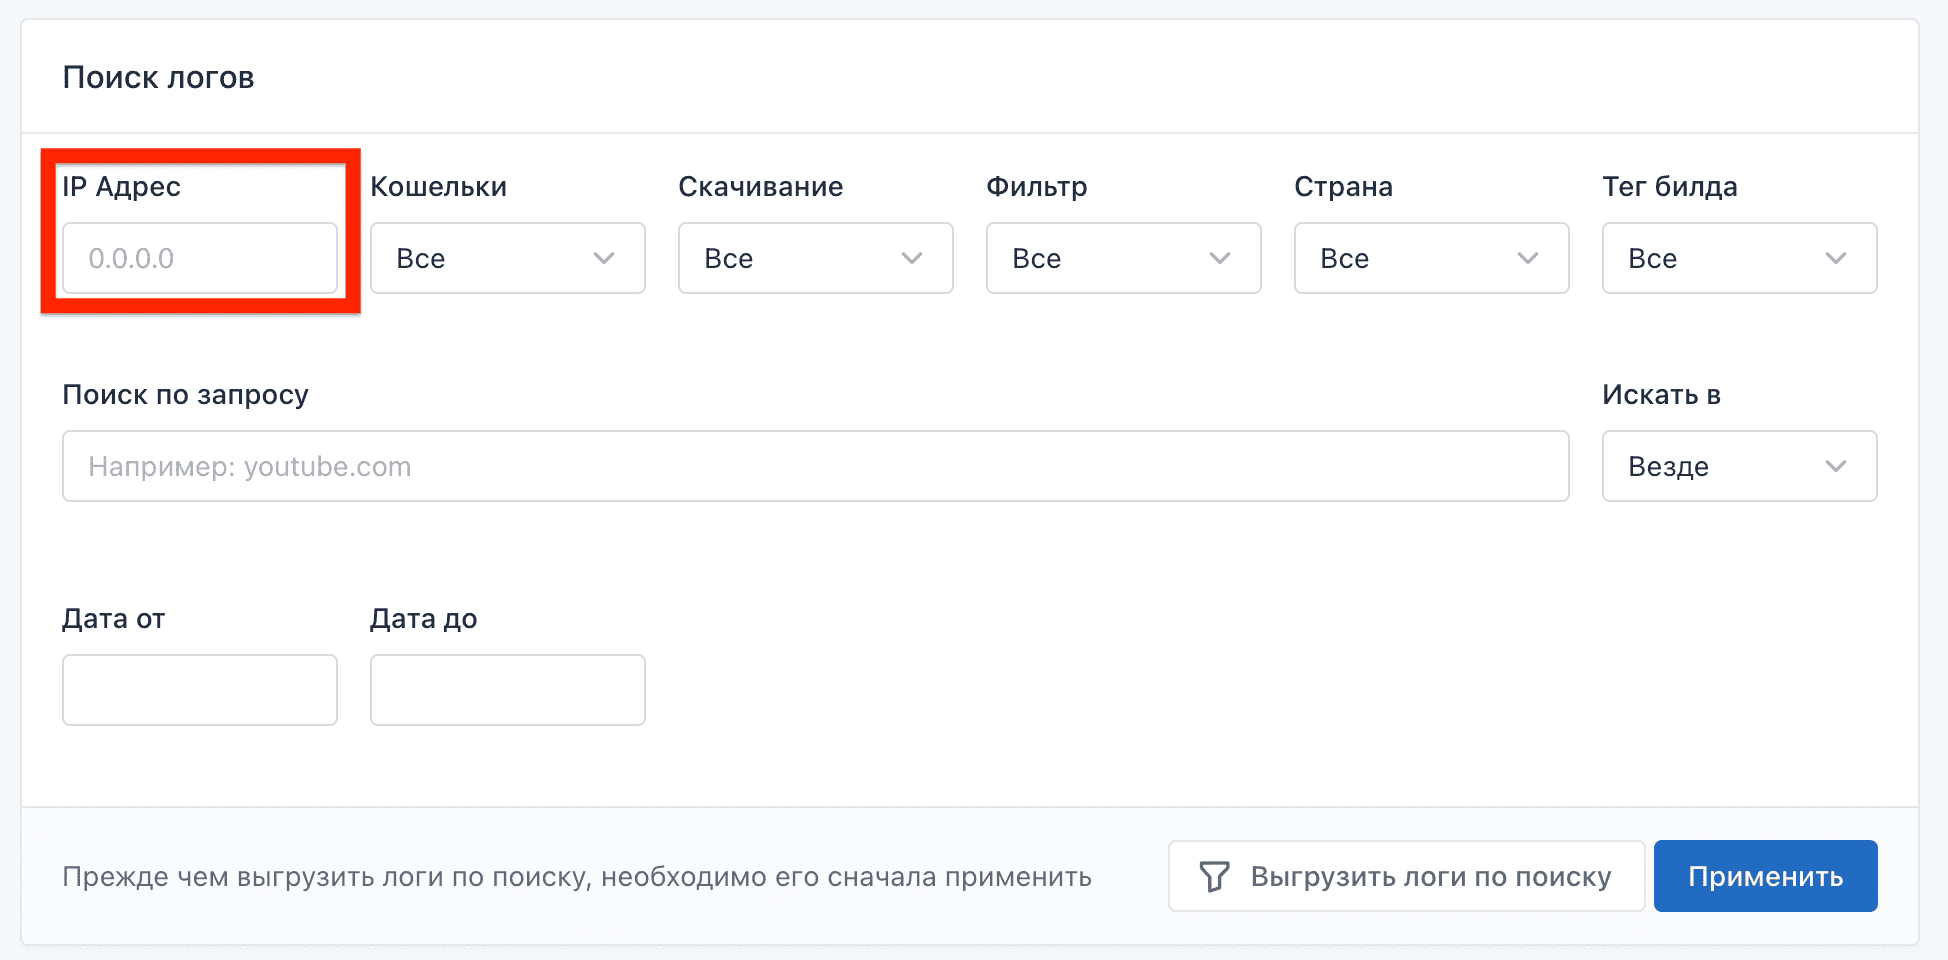The width and height of the screenshot is (1948, 960).
Task: Click the Поиск по запросу label
Action: 185,395
